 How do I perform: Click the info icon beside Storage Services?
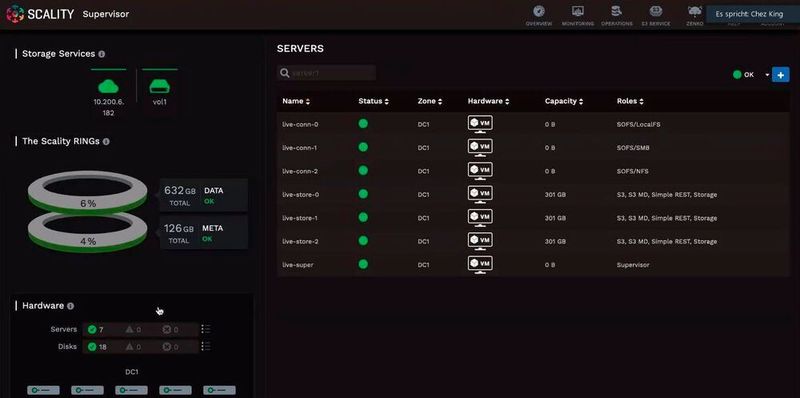tap(102, 54)
